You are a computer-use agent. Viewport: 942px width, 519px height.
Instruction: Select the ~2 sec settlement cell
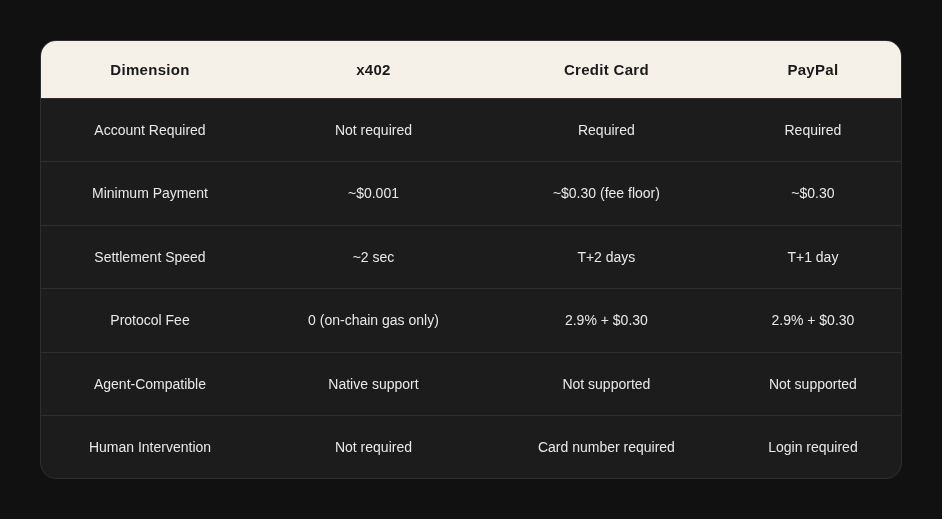coord(373,257)
